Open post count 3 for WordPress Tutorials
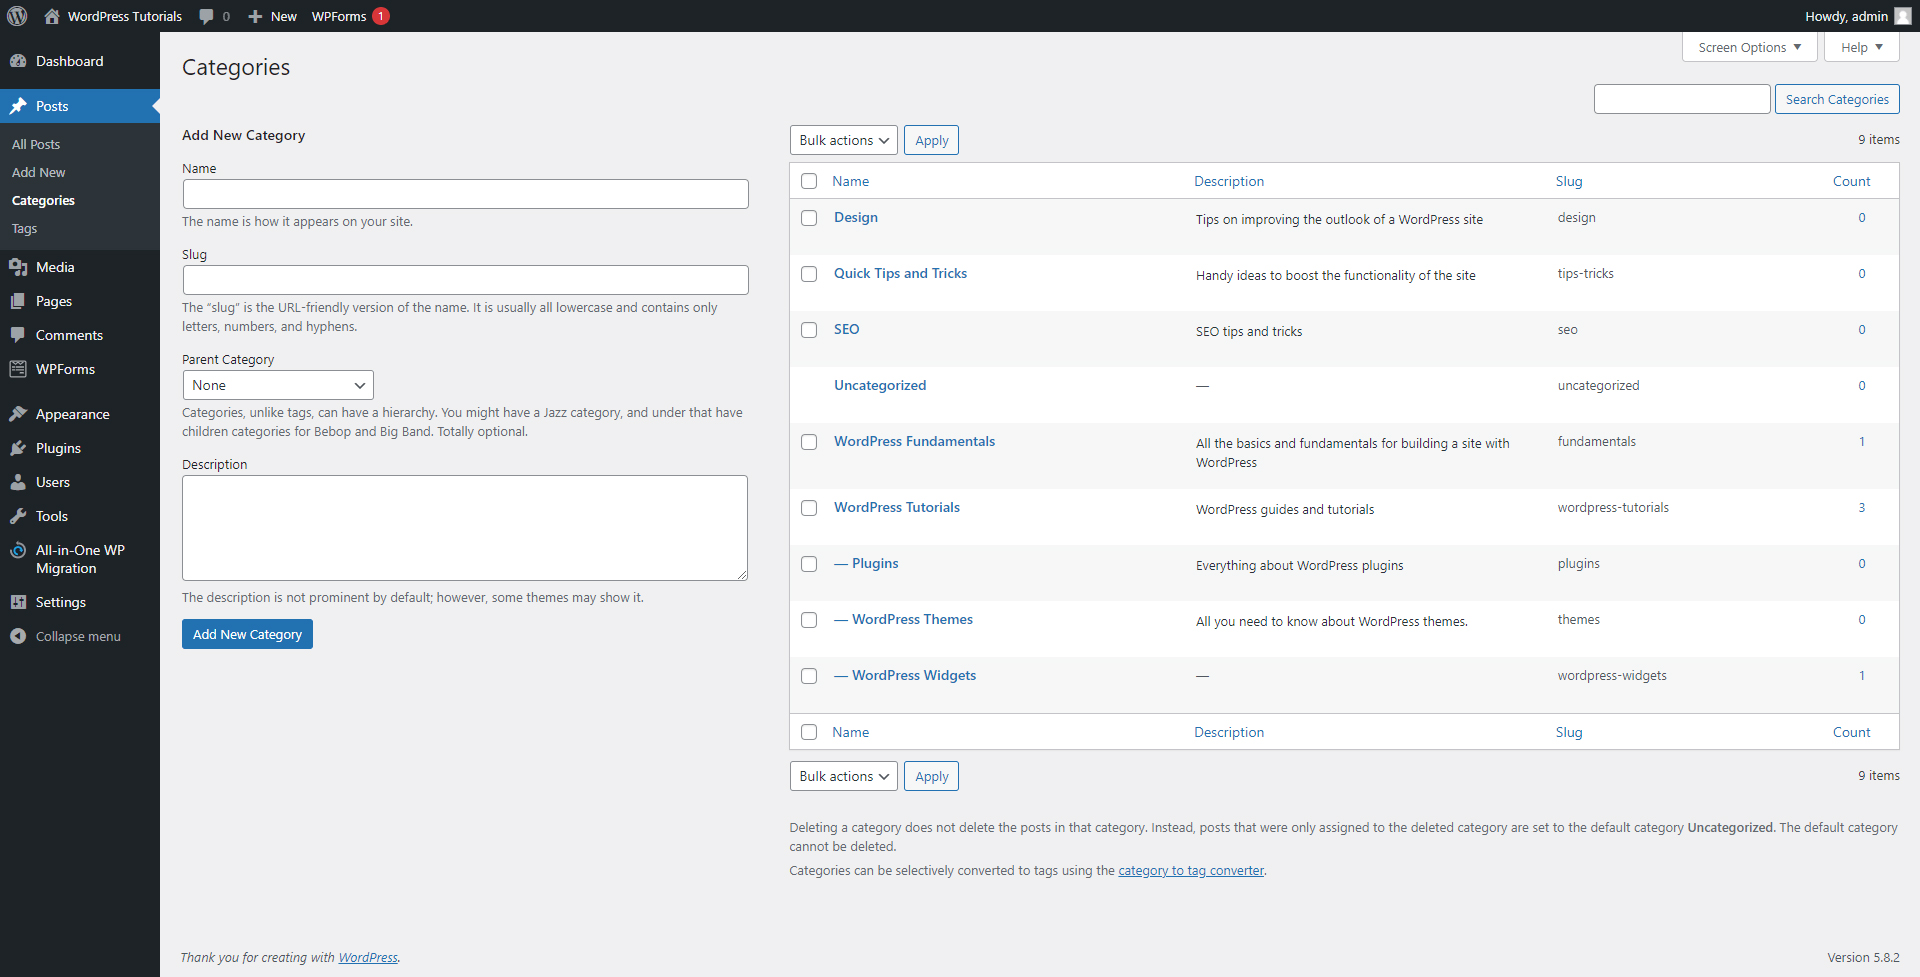The width and height of the screenshot is (1920, 977). pyautogui.click(x=1862, y=507)
